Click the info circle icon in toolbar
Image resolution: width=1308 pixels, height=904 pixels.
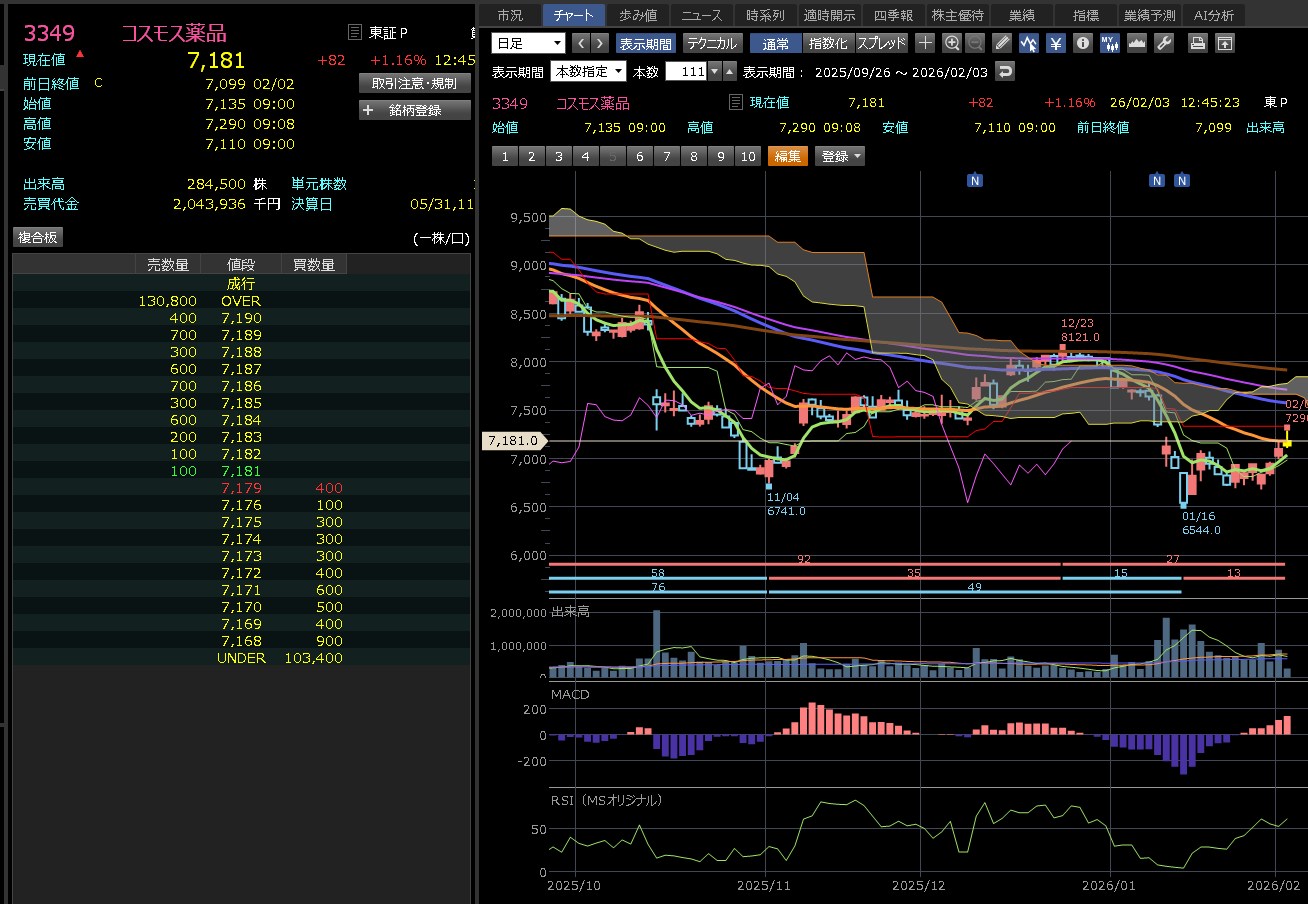[x=1082, y=43]
